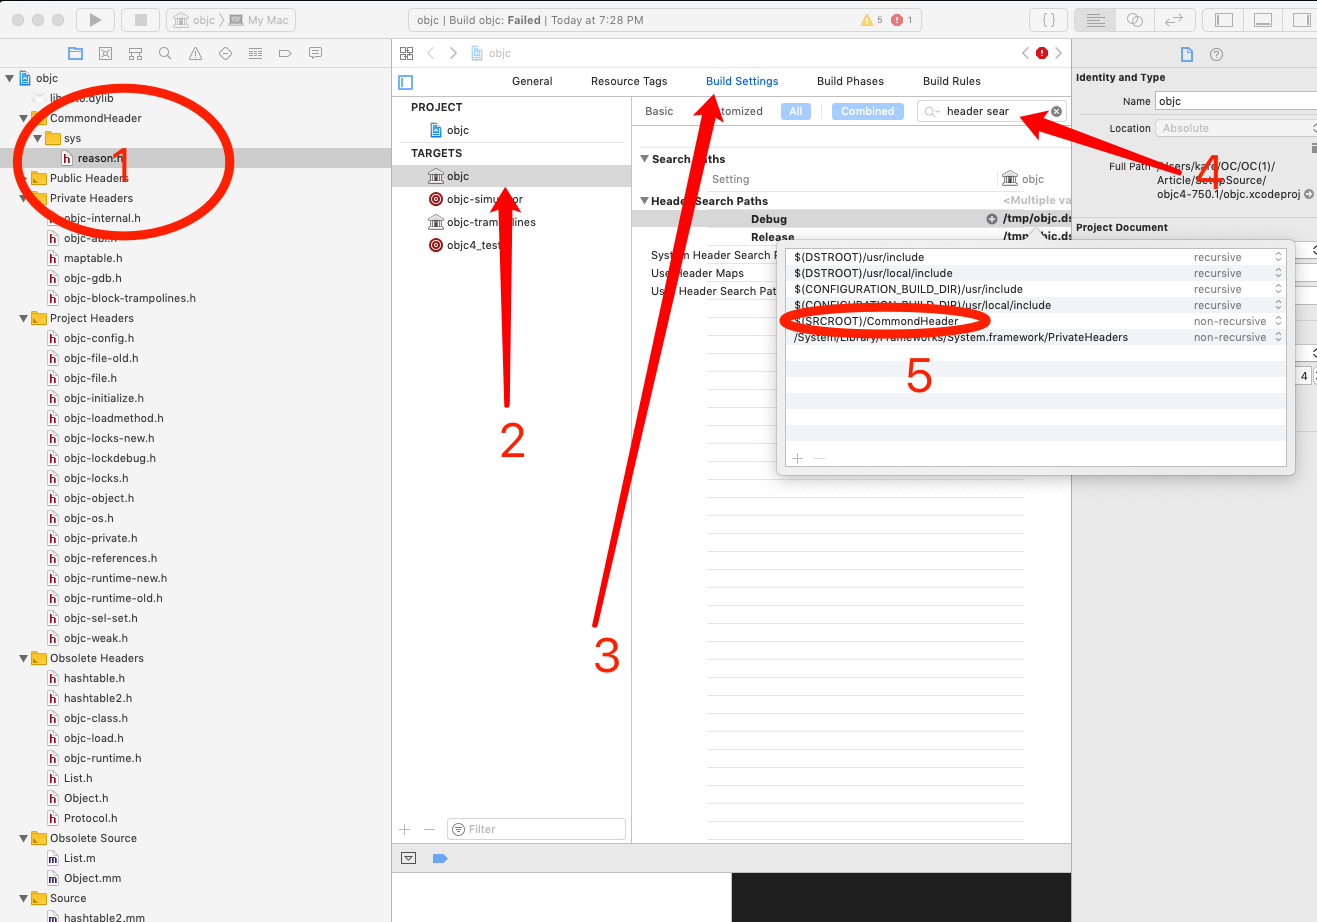Image resolution: width=1317 pixels, height=922 pixels.
Task: Edit the project Name field
Action: 1236,101
